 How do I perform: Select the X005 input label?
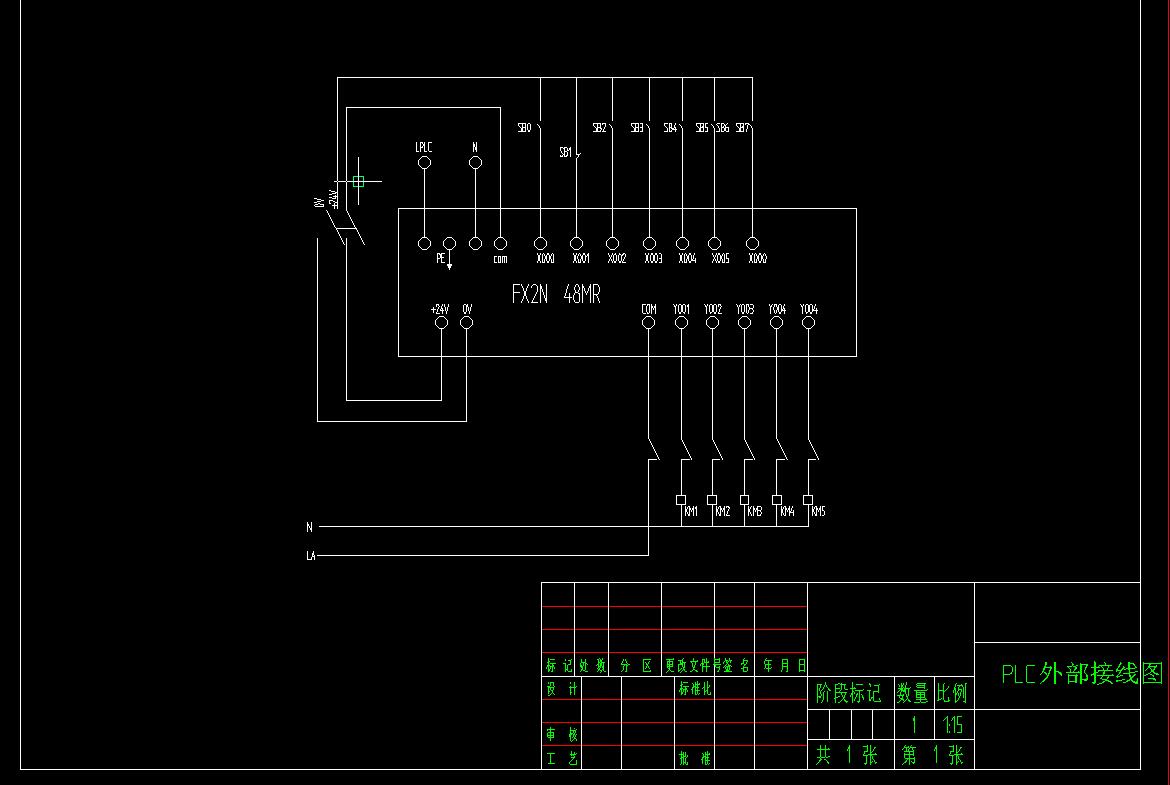(x=720, y=258)
